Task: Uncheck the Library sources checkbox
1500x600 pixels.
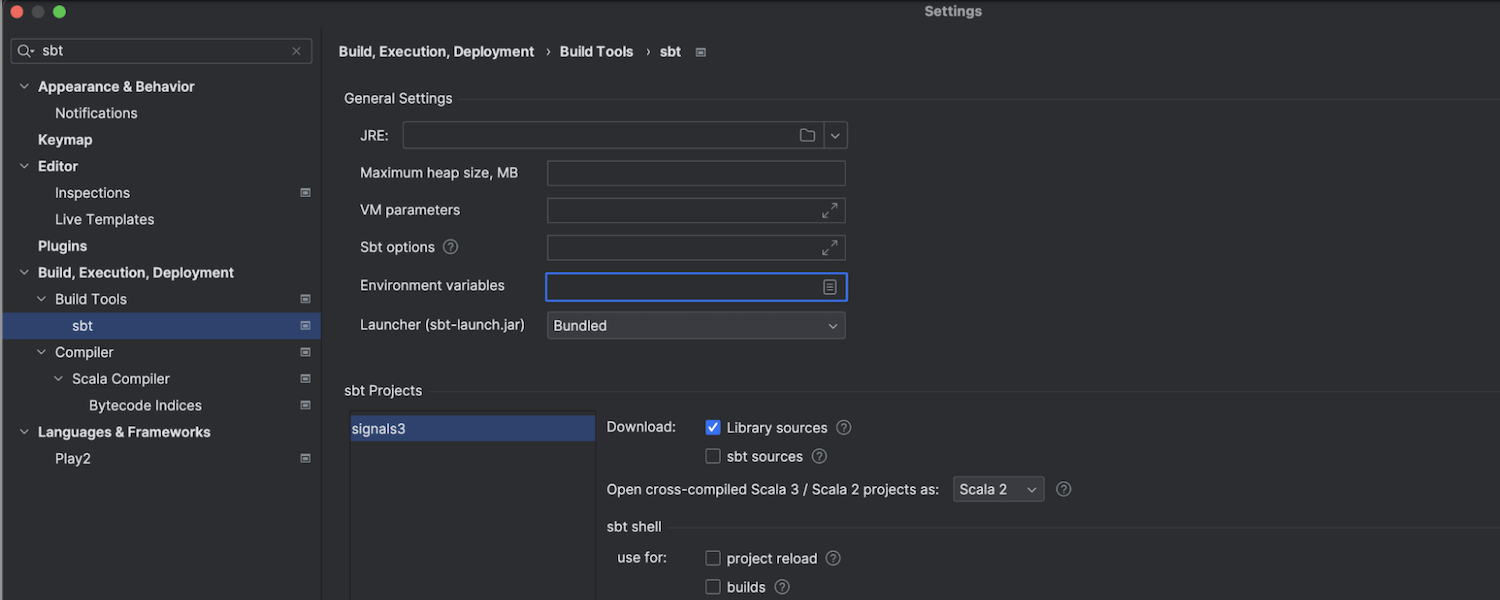Action: 713,427
